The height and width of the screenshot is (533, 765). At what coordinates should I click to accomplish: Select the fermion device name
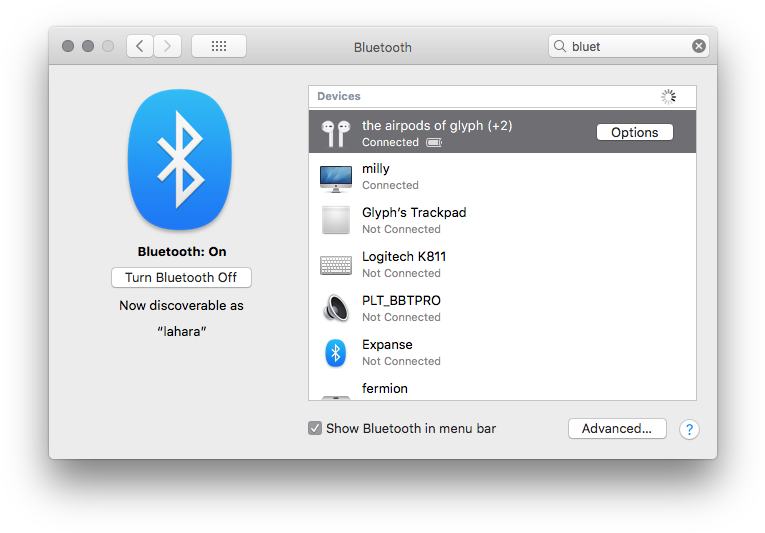[384, 389]
